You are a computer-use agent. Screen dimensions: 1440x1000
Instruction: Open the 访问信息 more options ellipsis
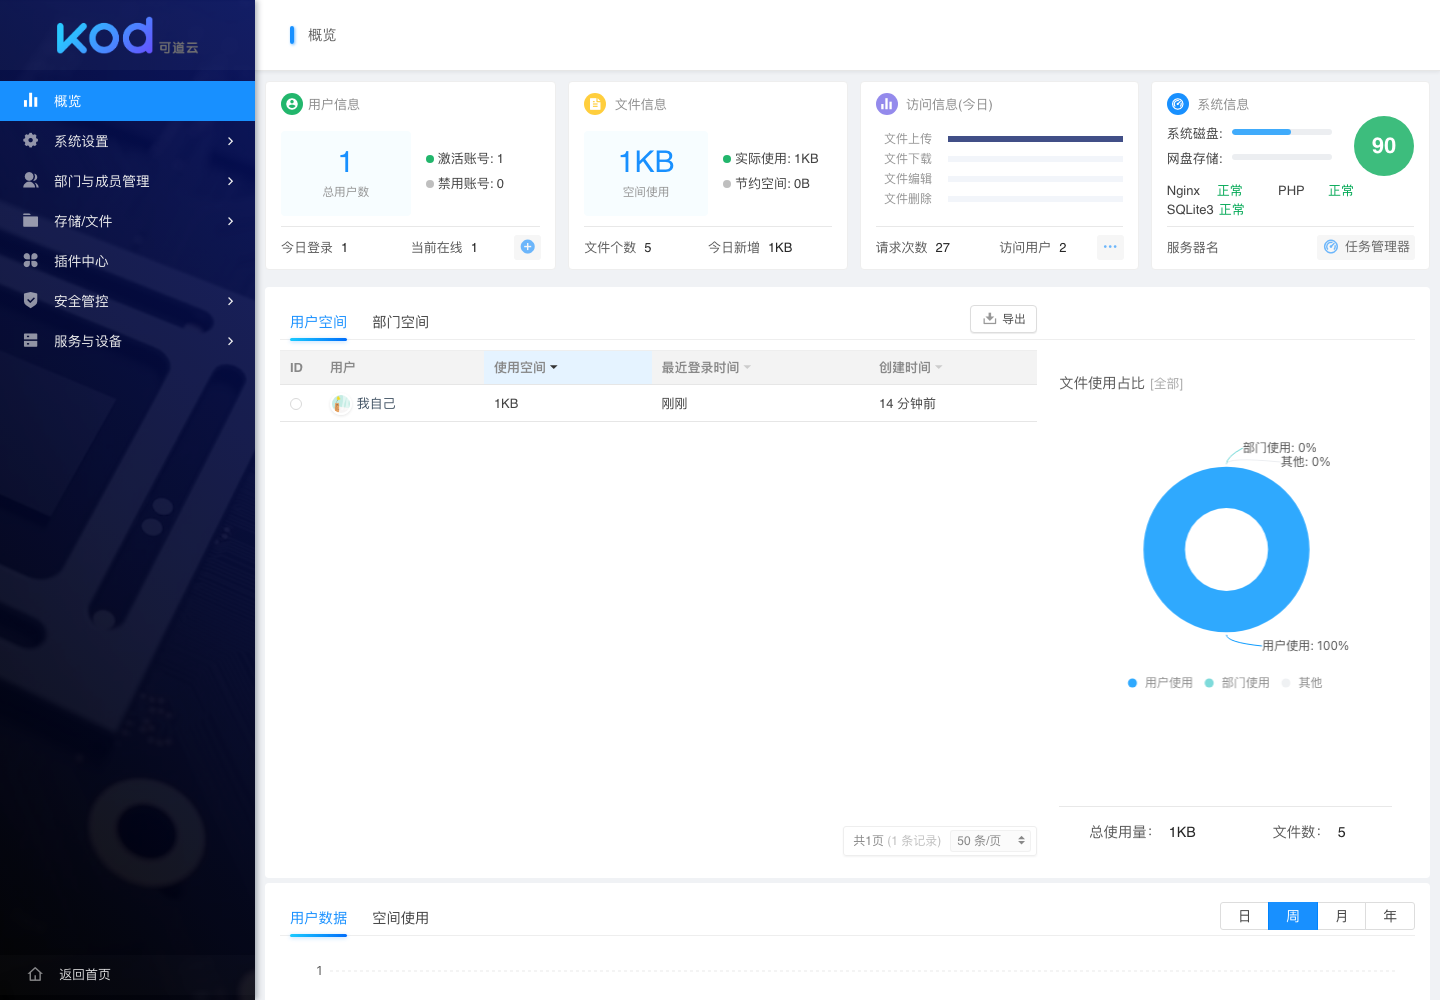click(1110, 247)
